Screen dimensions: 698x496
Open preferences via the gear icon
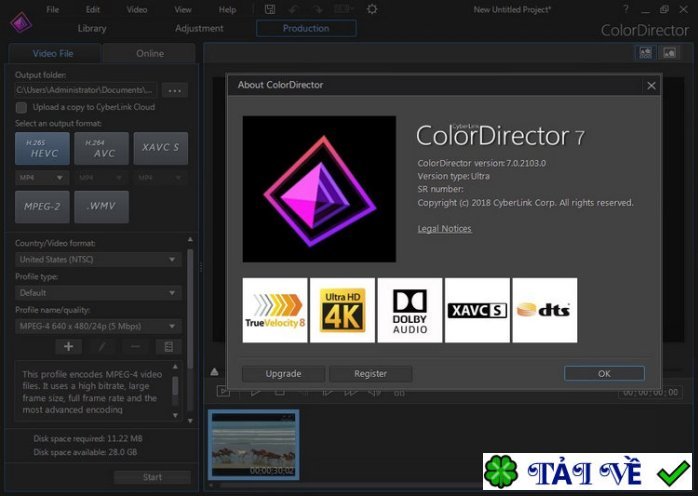click(372, 9)
